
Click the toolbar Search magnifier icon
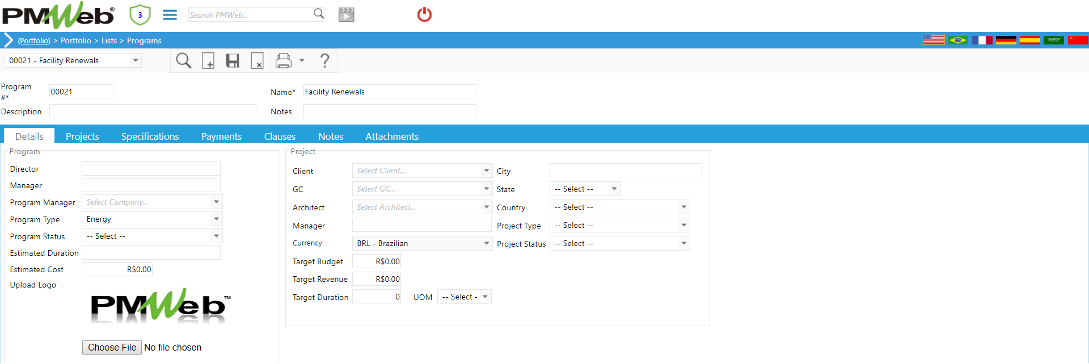pyautogui.click(x=183, y=61)
